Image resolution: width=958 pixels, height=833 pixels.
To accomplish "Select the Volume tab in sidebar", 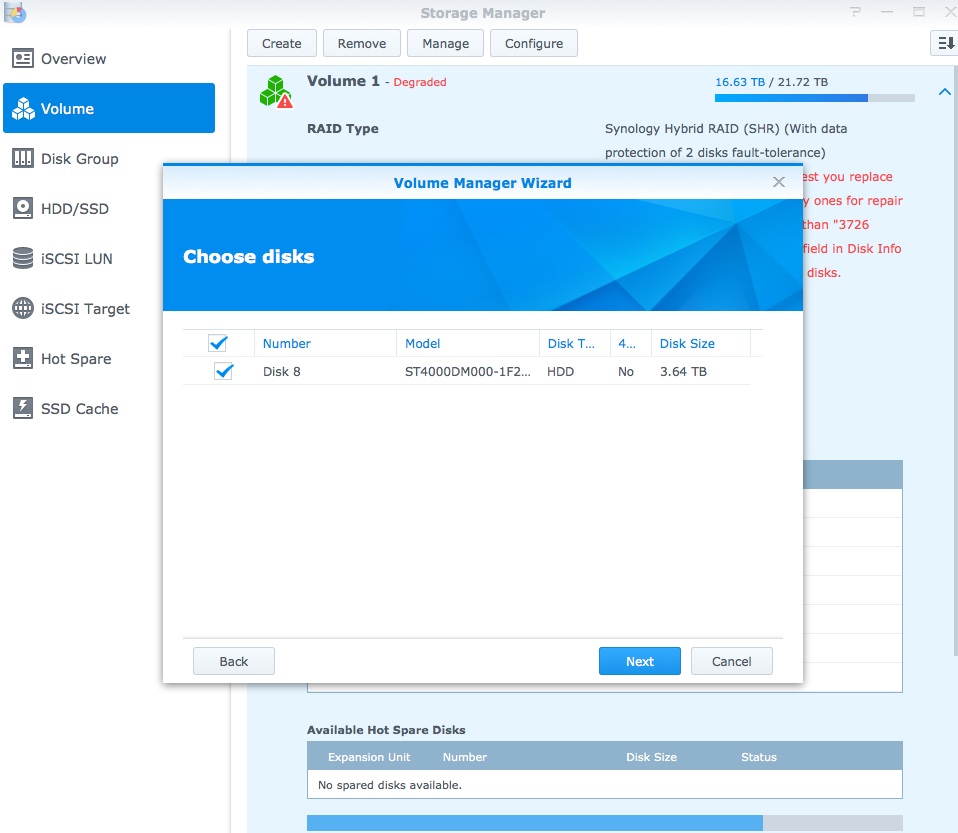I will [x=109, y=108].
